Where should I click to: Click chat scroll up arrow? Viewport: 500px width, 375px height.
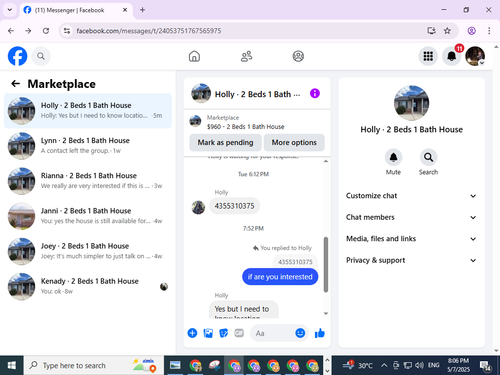point(326,161)
